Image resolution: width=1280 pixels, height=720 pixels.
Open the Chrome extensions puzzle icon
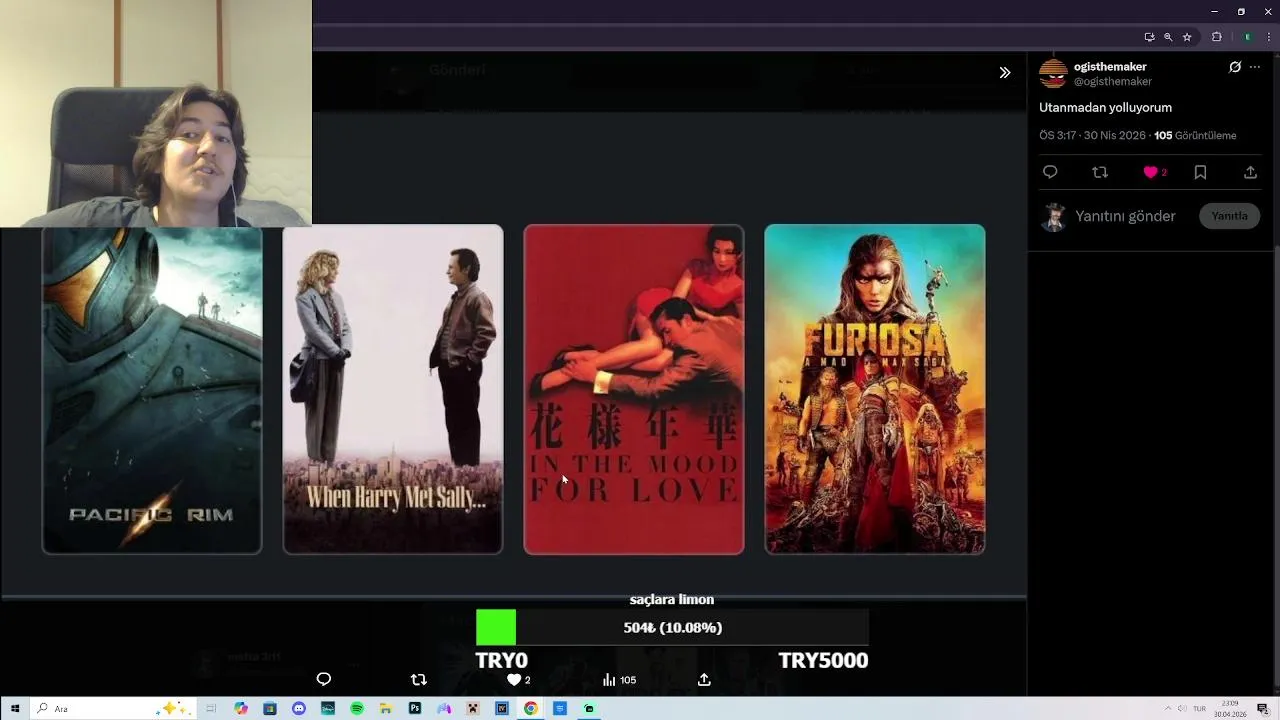click(1217, 37)
